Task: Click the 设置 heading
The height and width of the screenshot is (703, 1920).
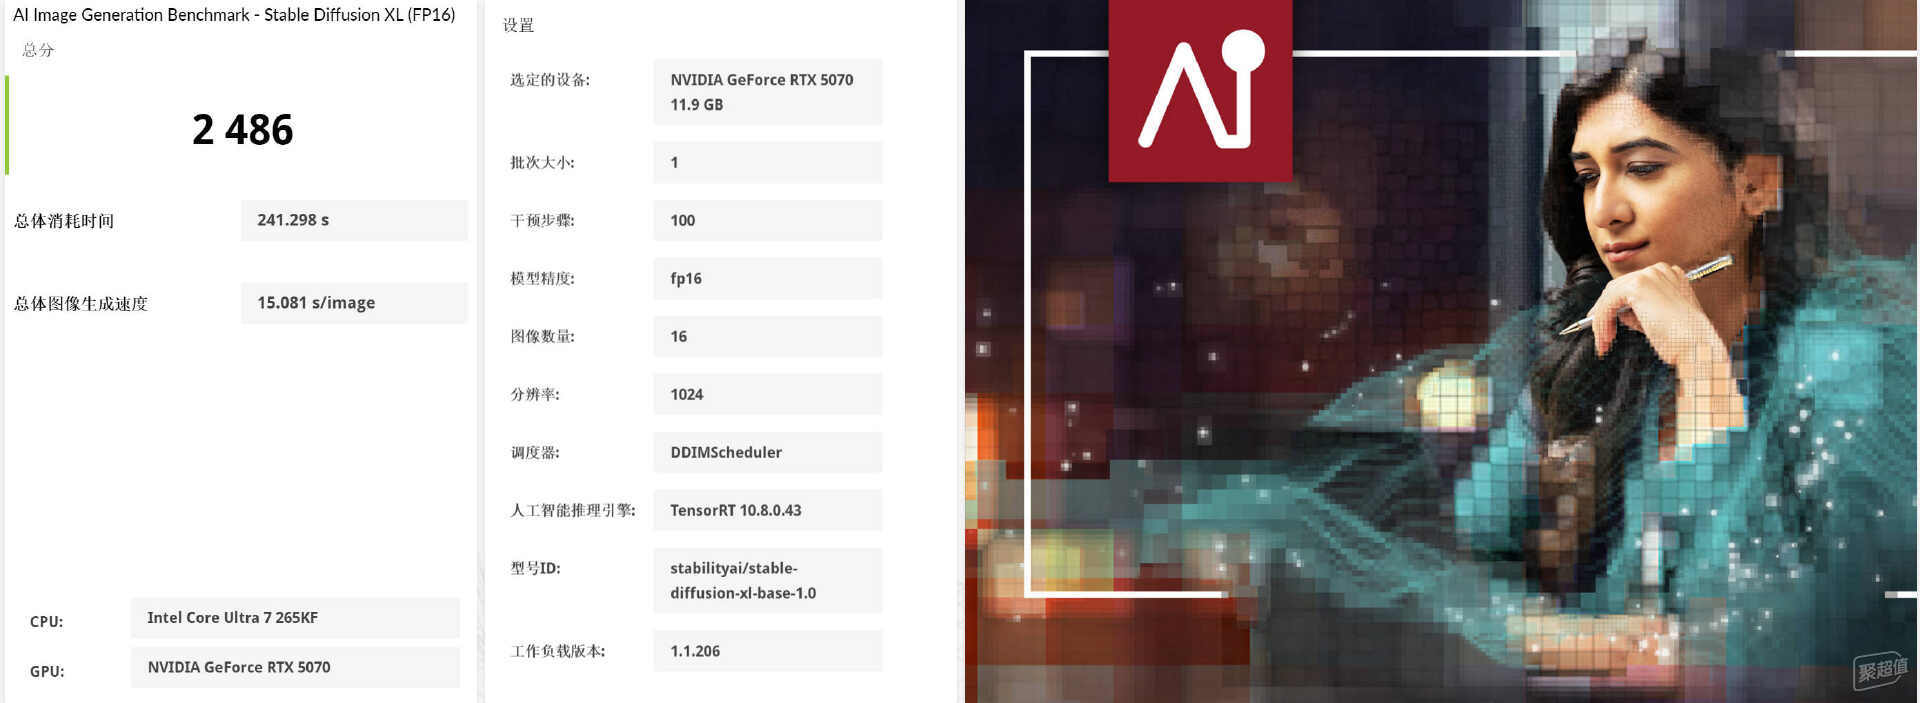Action: tap(518, 25)
